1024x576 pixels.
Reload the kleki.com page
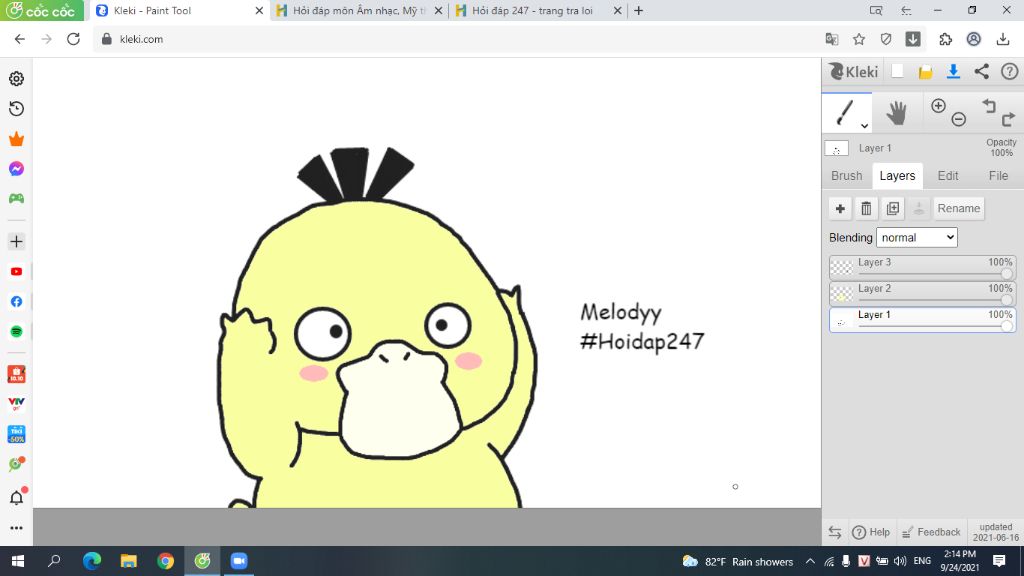73,39
